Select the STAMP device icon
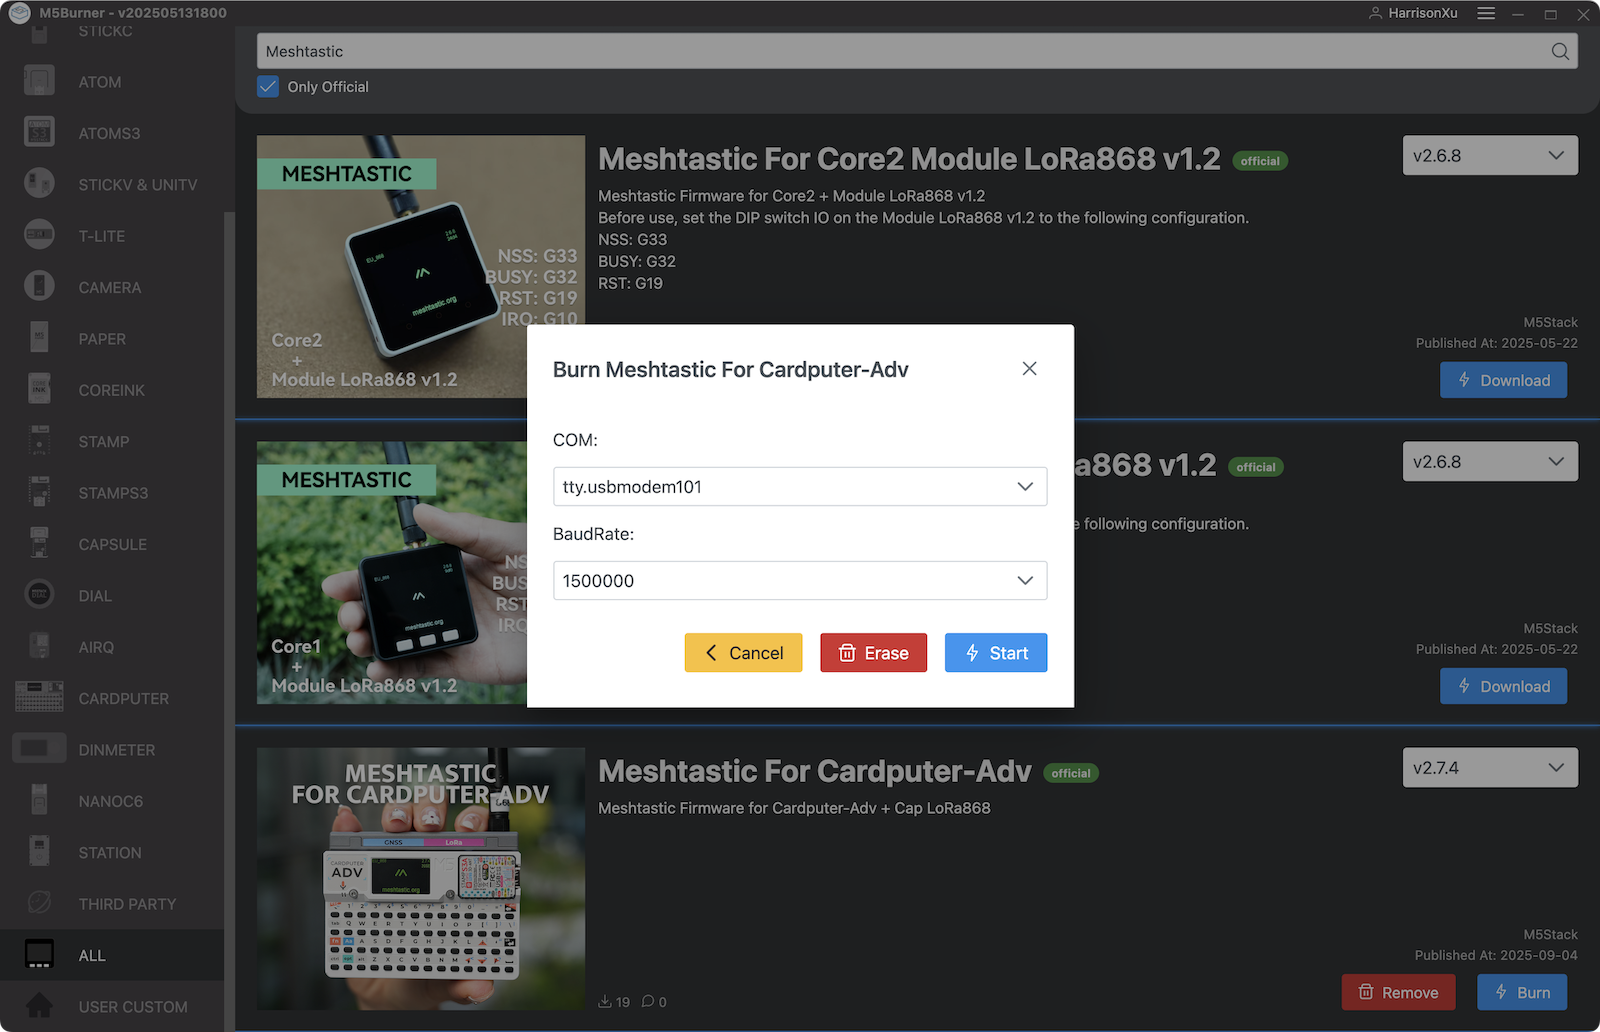 coord(39,441)
